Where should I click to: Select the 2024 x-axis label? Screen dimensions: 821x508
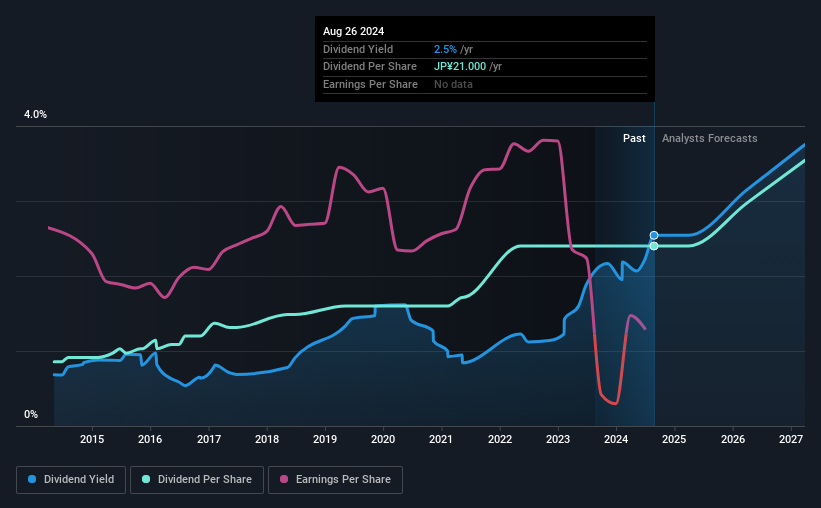616,439
